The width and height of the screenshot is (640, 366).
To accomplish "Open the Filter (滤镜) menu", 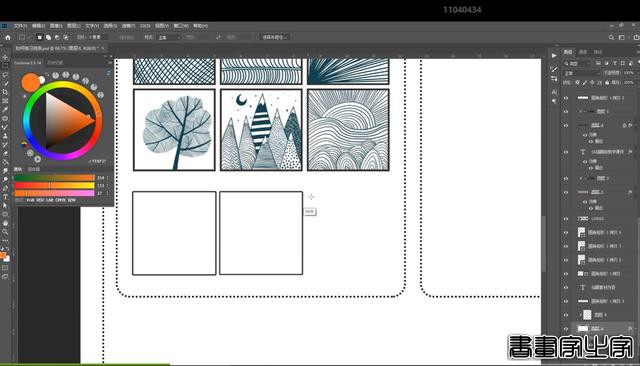I will 128,26.
